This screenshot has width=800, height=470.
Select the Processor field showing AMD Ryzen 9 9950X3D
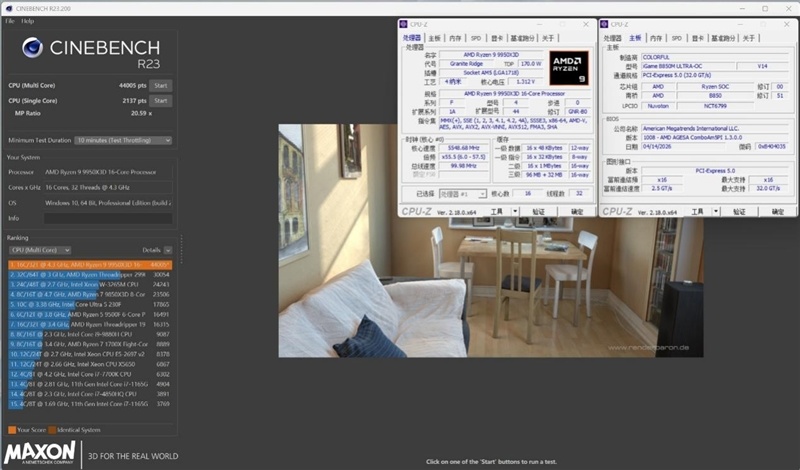point(108,172)
